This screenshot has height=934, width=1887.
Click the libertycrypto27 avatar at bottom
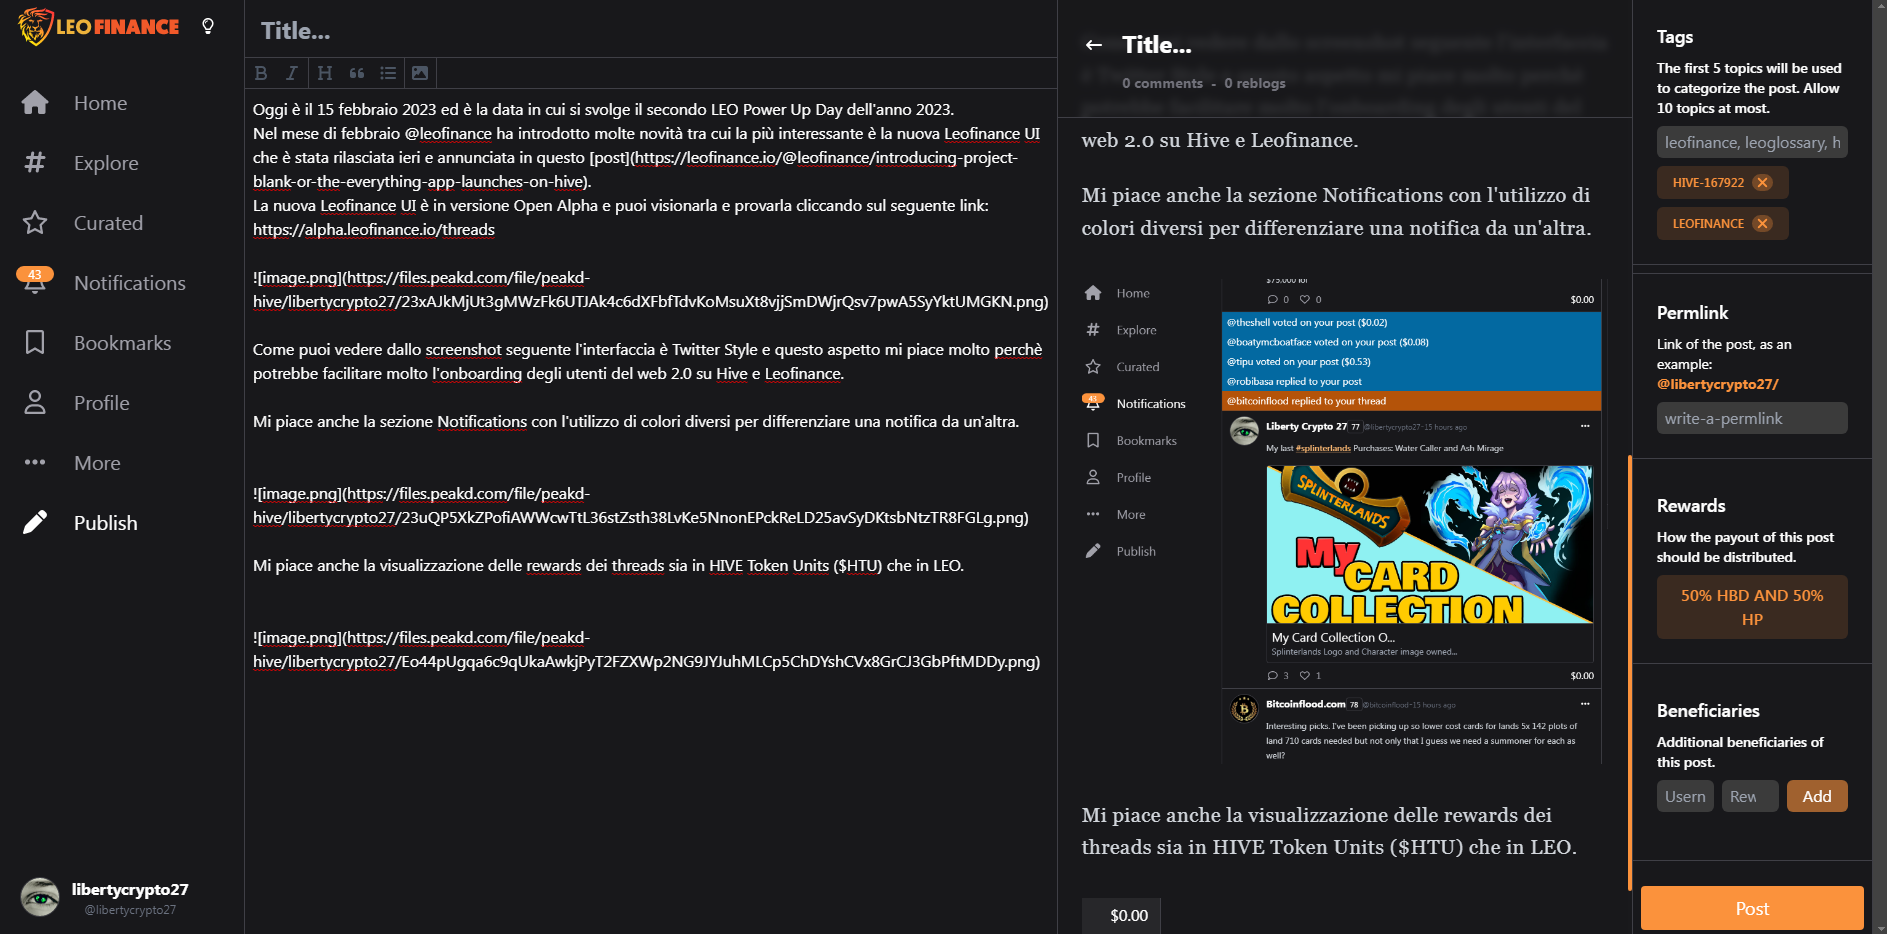pyautogui.click(x=40, y=897)
